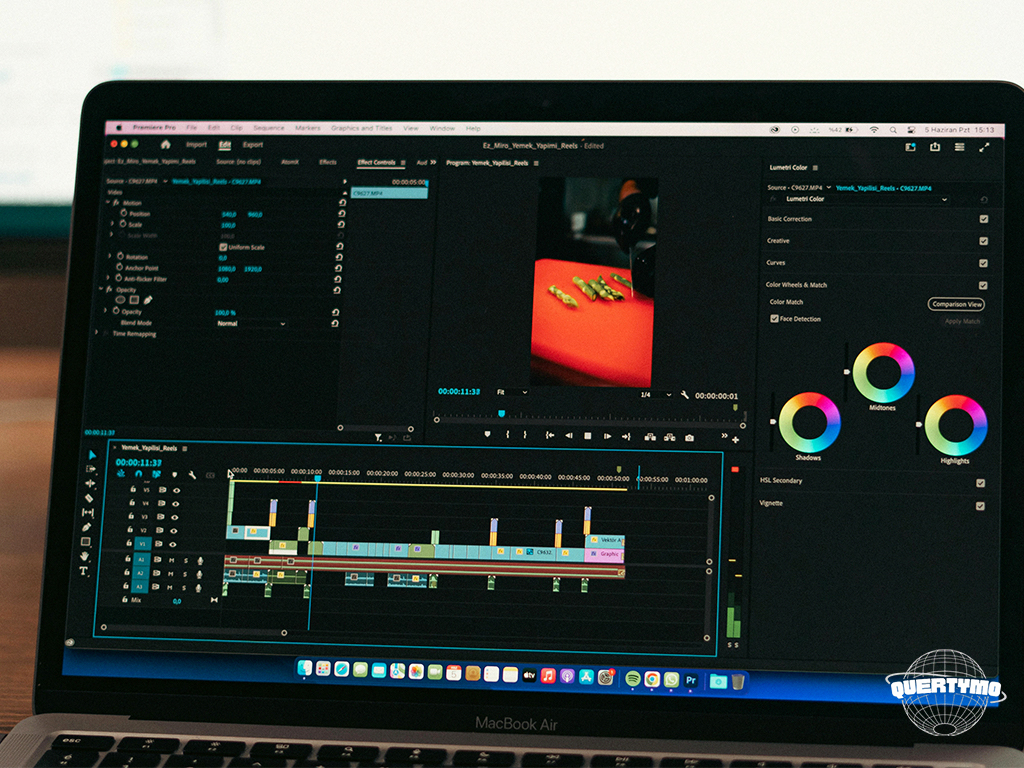1024x768 pixels.
Task: Open the Export workspace tab
Action: click(x=253, y=145)
